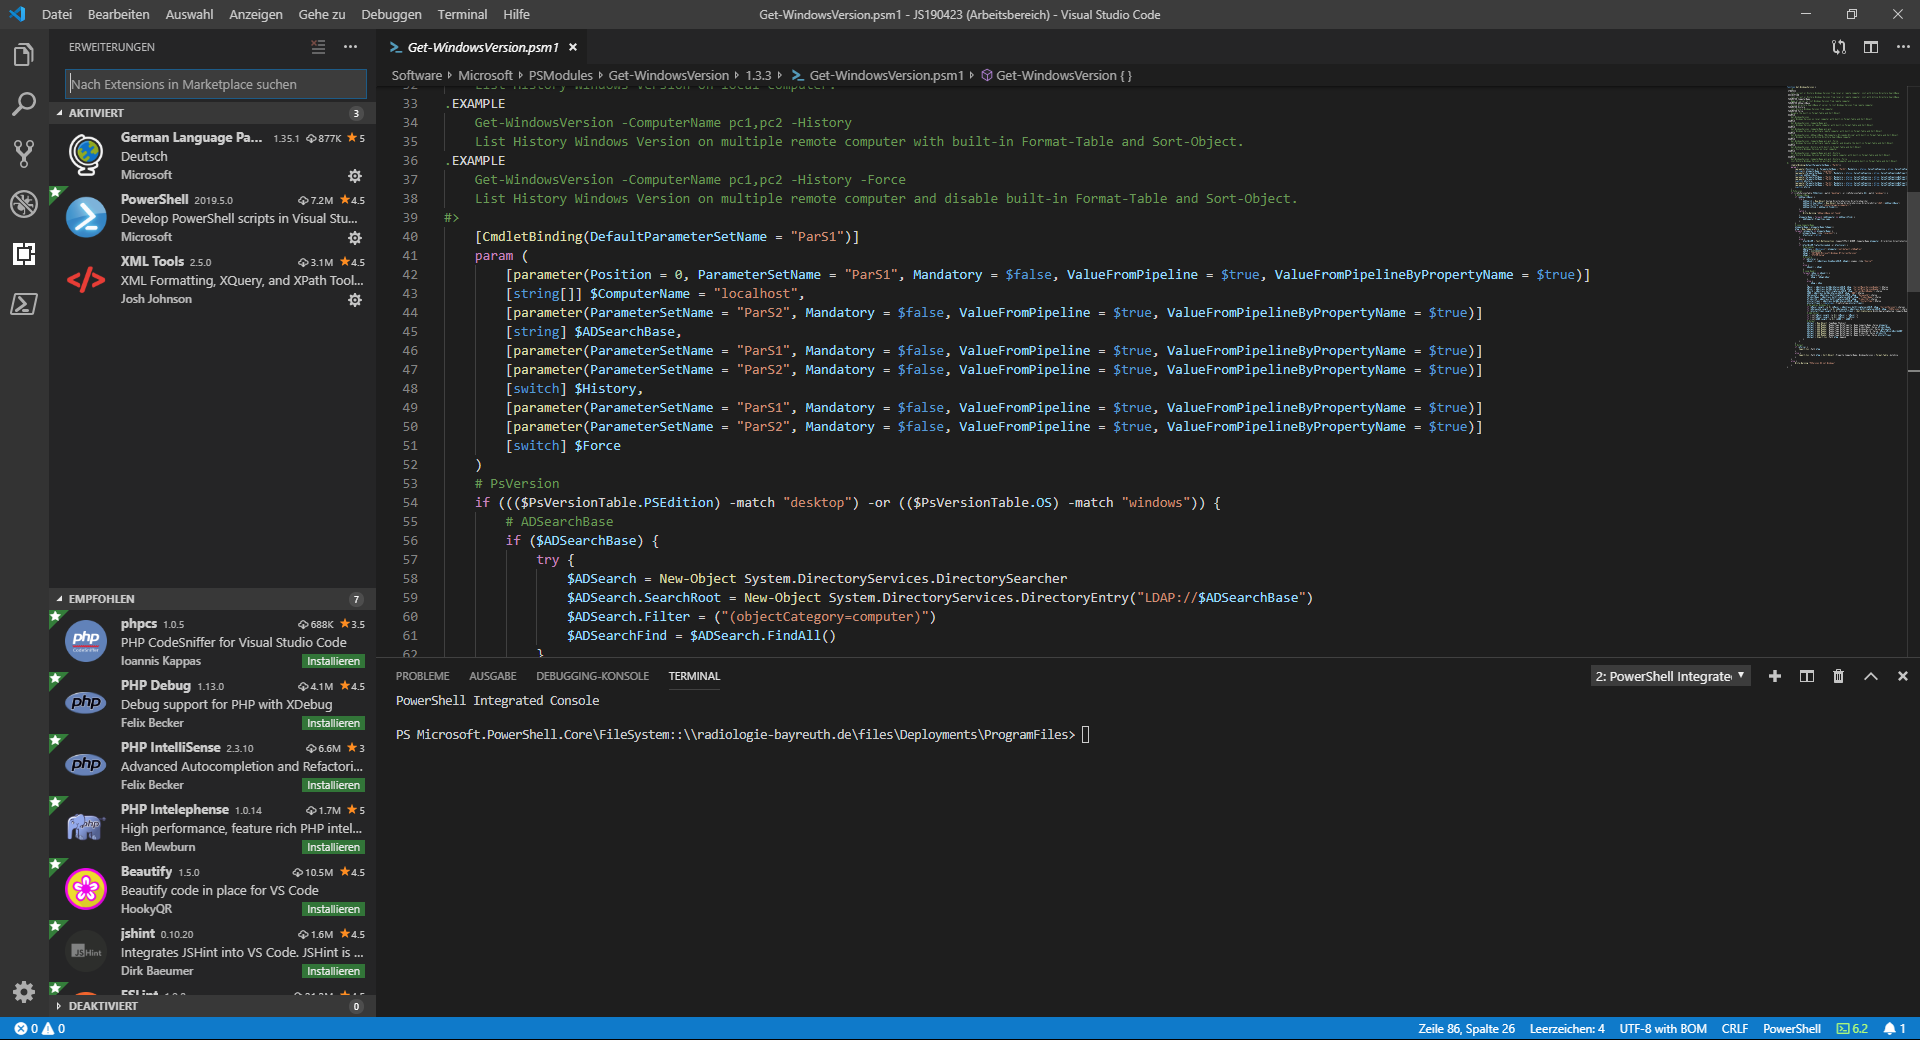Switch to the AUSGABE panel tab
Screen dimensions: 1920x1040
pyautogui.click(x=492, y=676)
